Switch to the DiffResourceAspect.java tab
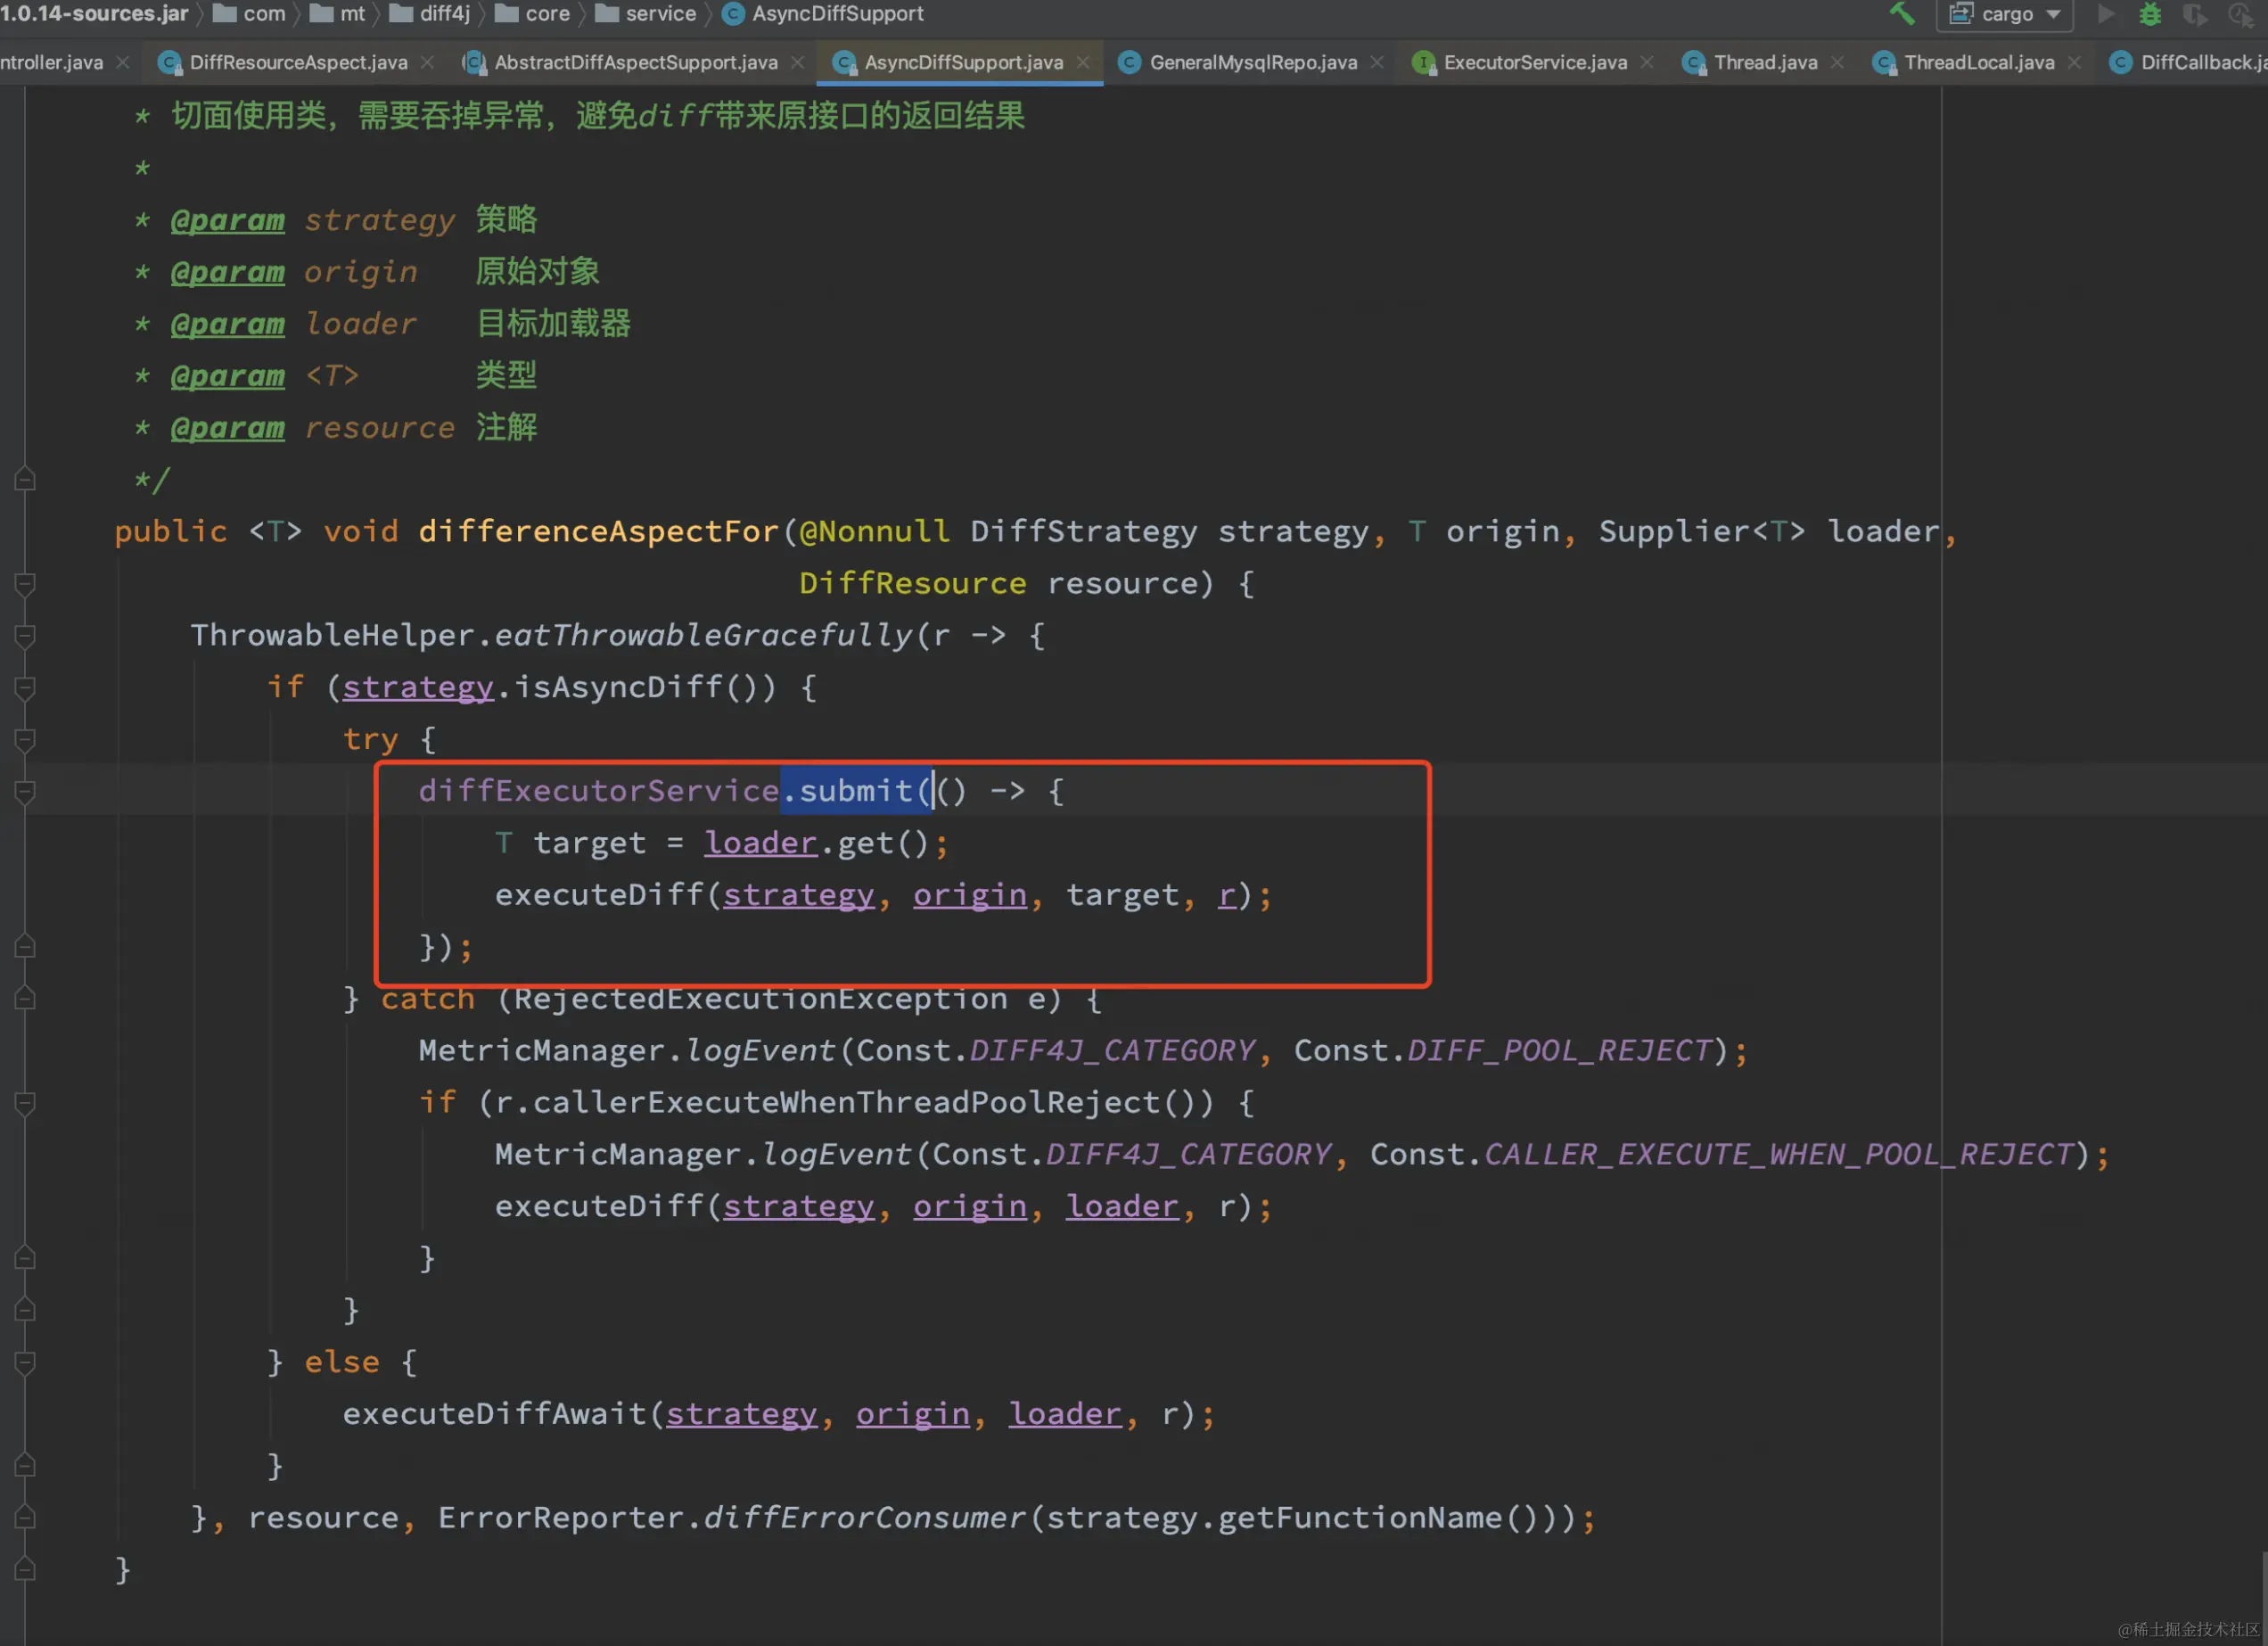 coord(298,62)
